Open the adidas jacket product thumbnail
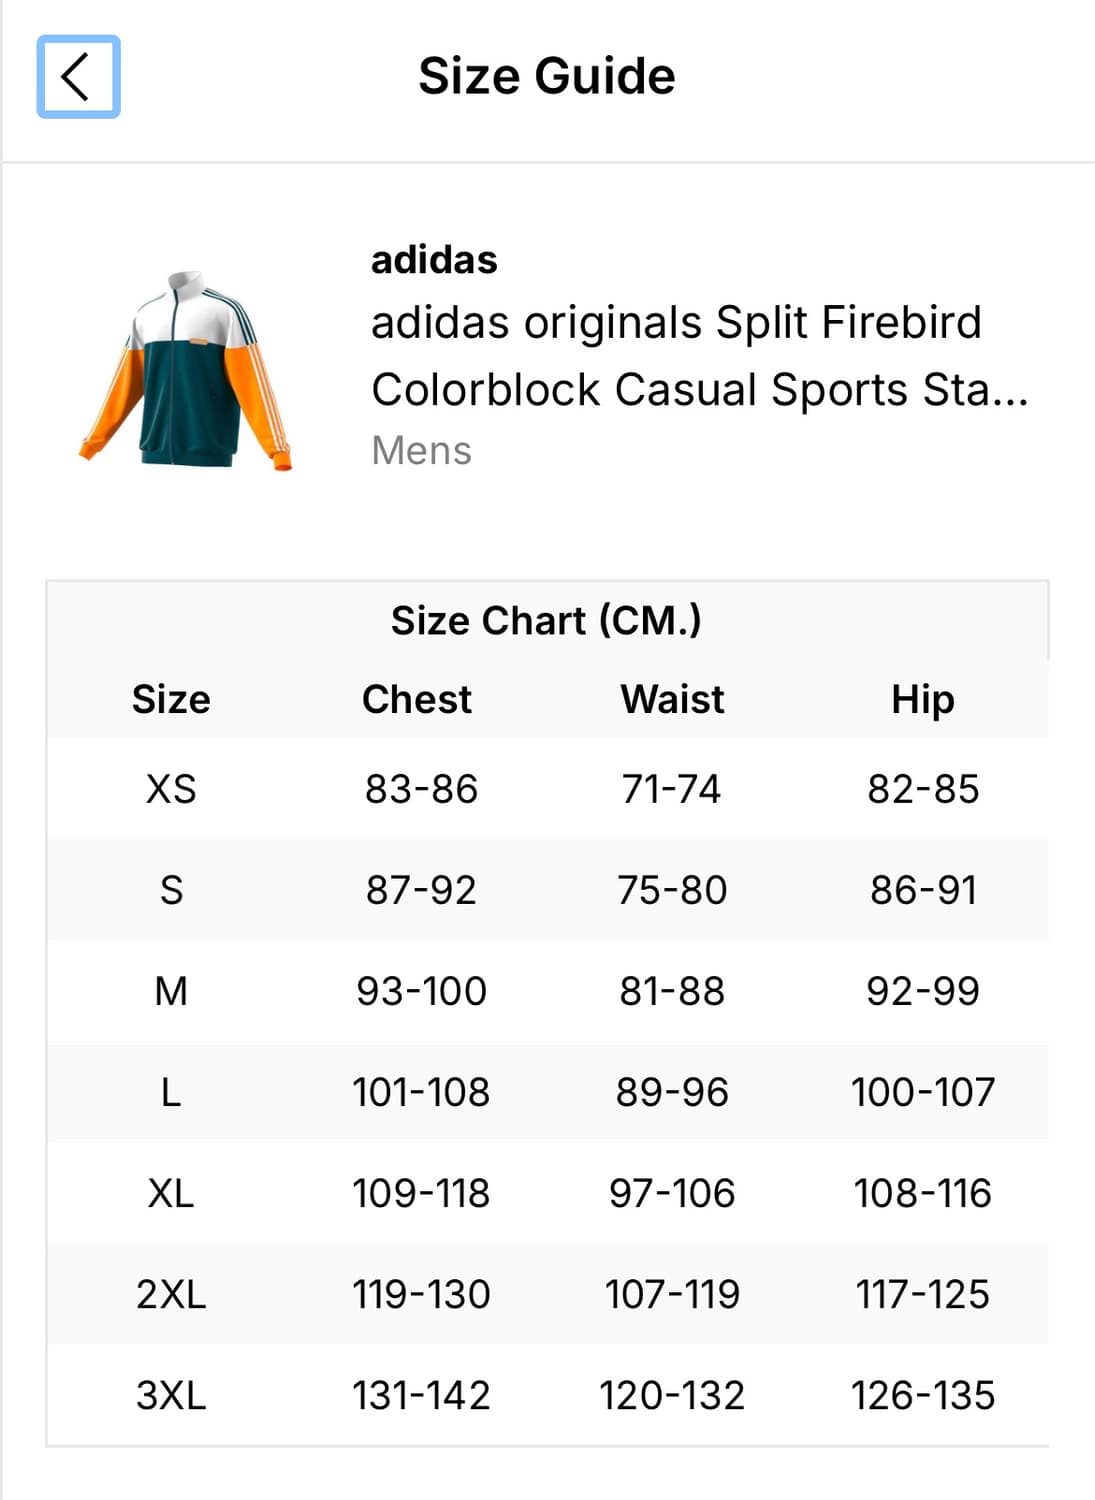Screen dimensions: 1095x1500 [186, 370]
